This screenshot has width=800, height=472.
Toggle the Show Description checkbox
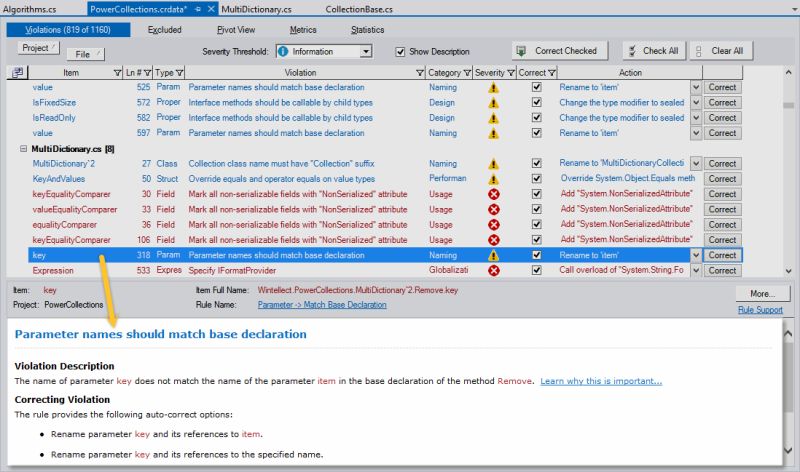click(x=401, y=52)
